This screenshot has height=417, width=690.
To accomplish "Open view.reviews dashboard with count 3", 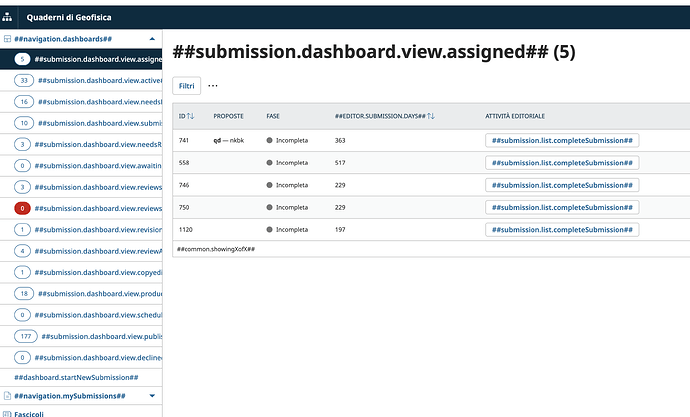I will coord(81,187).
